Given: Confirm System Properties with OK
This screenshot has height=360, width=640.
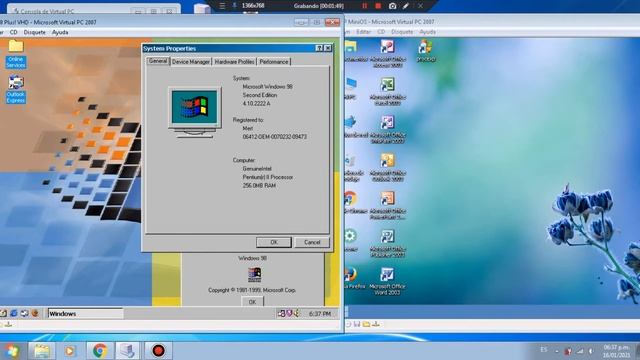Looking at the screenshot, I should (273, 242).
